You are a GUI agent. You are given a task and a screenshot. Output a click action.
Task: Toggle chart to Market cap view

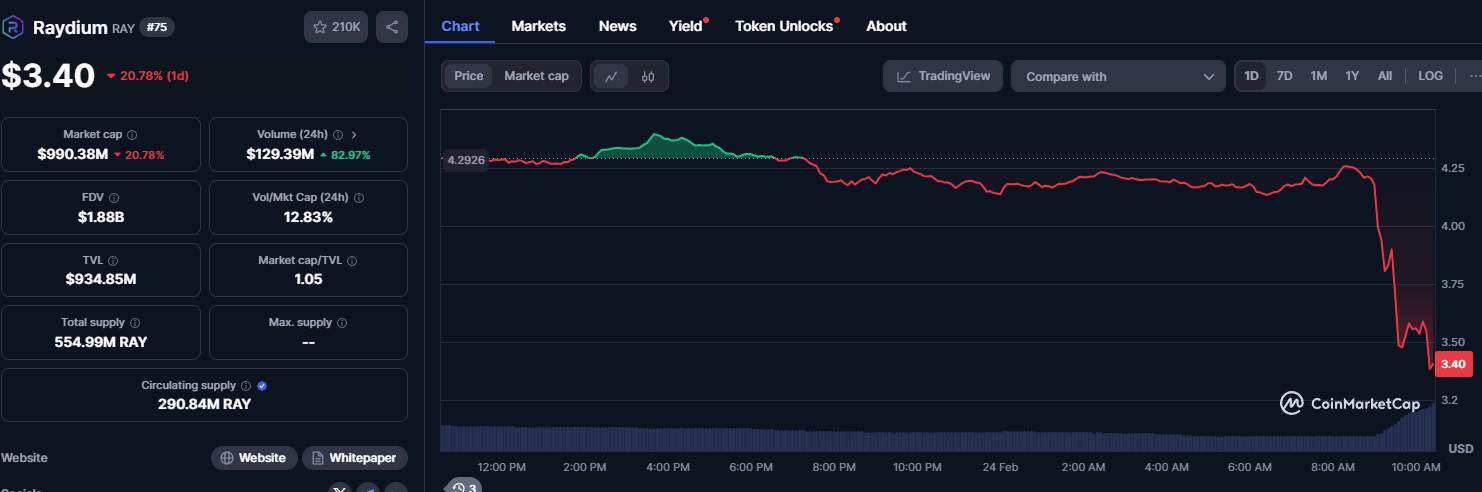tap(536, 76)
